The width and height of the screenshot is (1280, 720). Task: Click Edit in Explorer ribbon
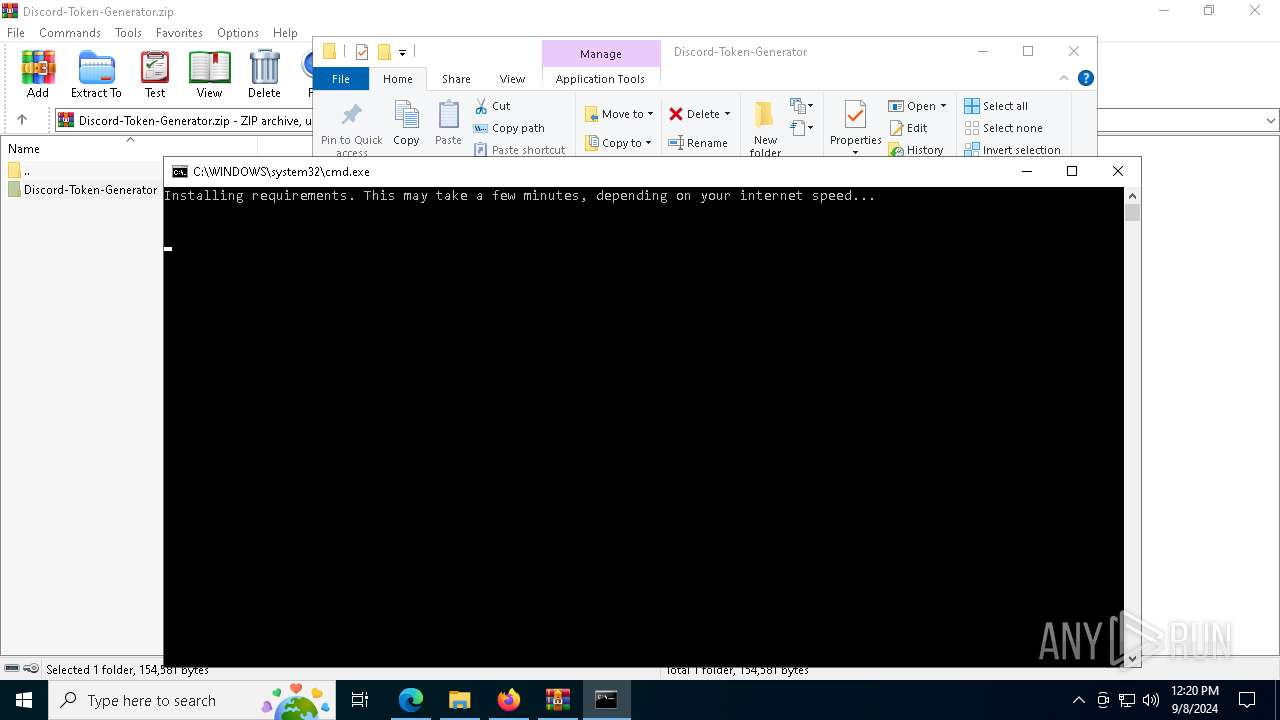point(908,128)
